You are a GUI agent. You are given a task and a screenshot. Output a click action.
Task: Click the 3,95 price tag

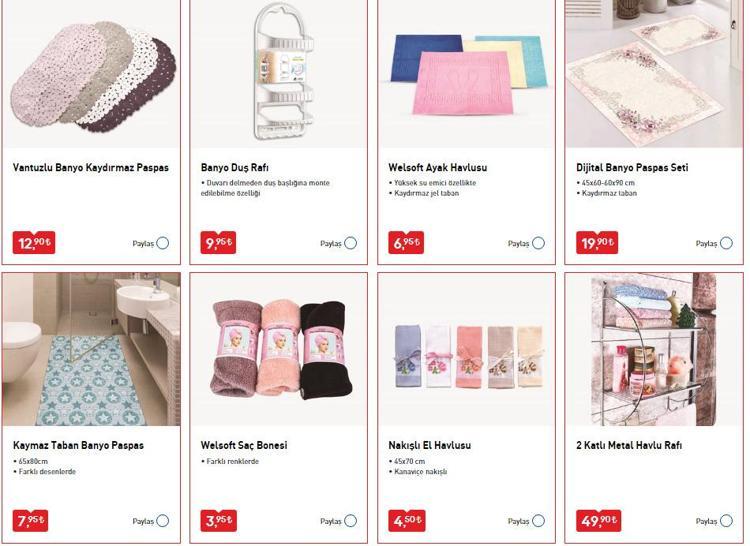219,521
